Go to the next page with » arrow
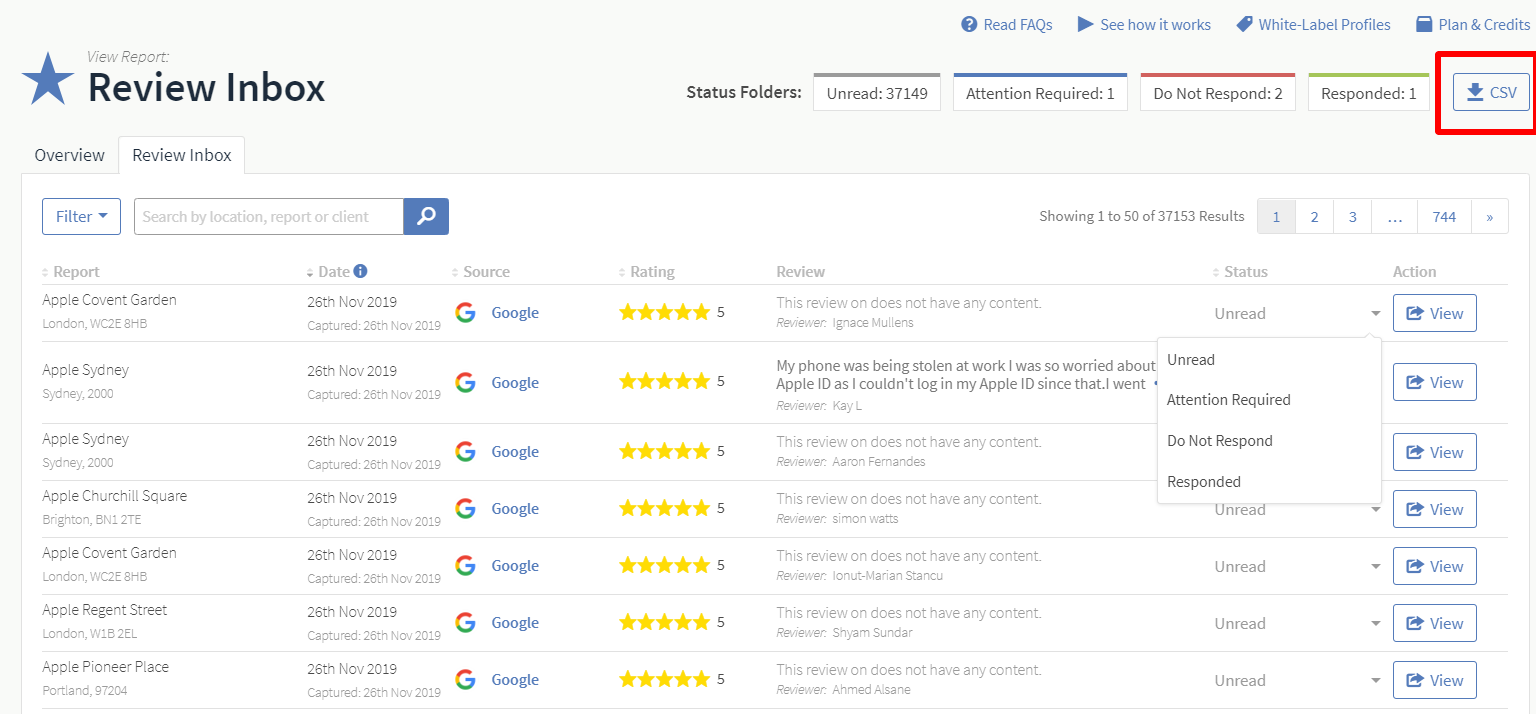Viewport: 1536px width, 714px height. click(1490, 216)
